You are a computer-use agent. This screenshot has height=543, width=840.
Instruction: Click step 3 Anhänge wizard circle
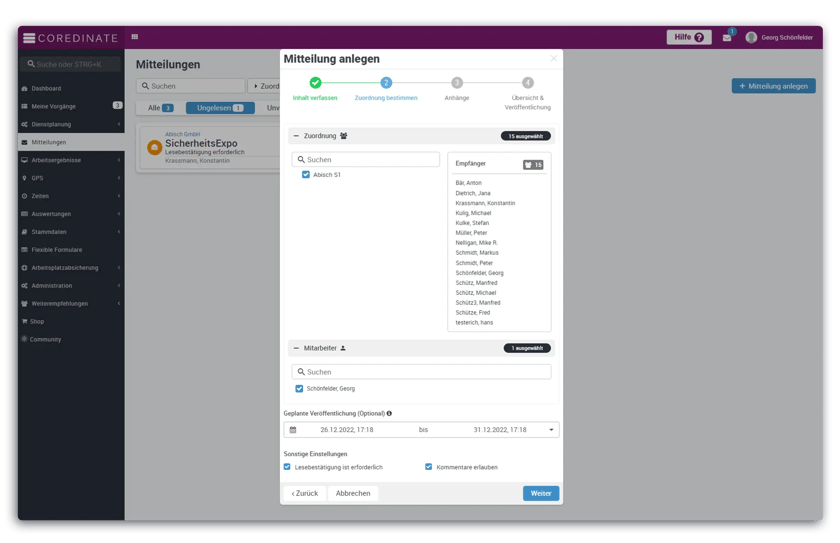point(456,83)
